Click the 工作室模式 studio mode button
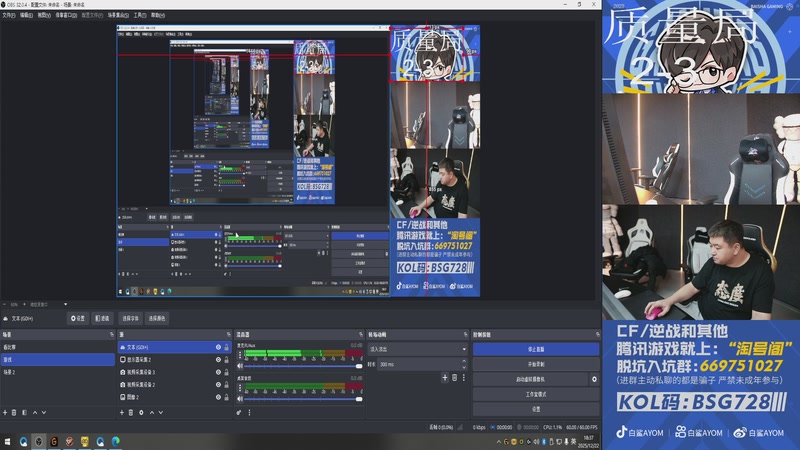800x450 pixels. click(536, 394)
